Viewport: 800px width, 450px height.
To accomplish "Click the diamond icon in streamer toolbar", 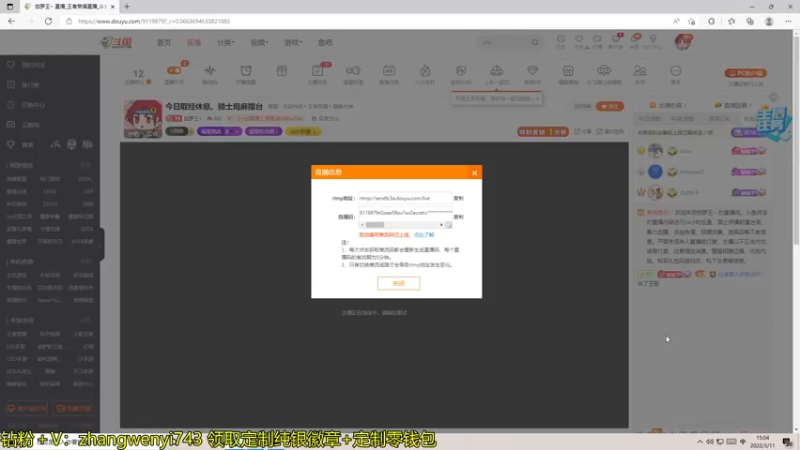I will [532, 70].
